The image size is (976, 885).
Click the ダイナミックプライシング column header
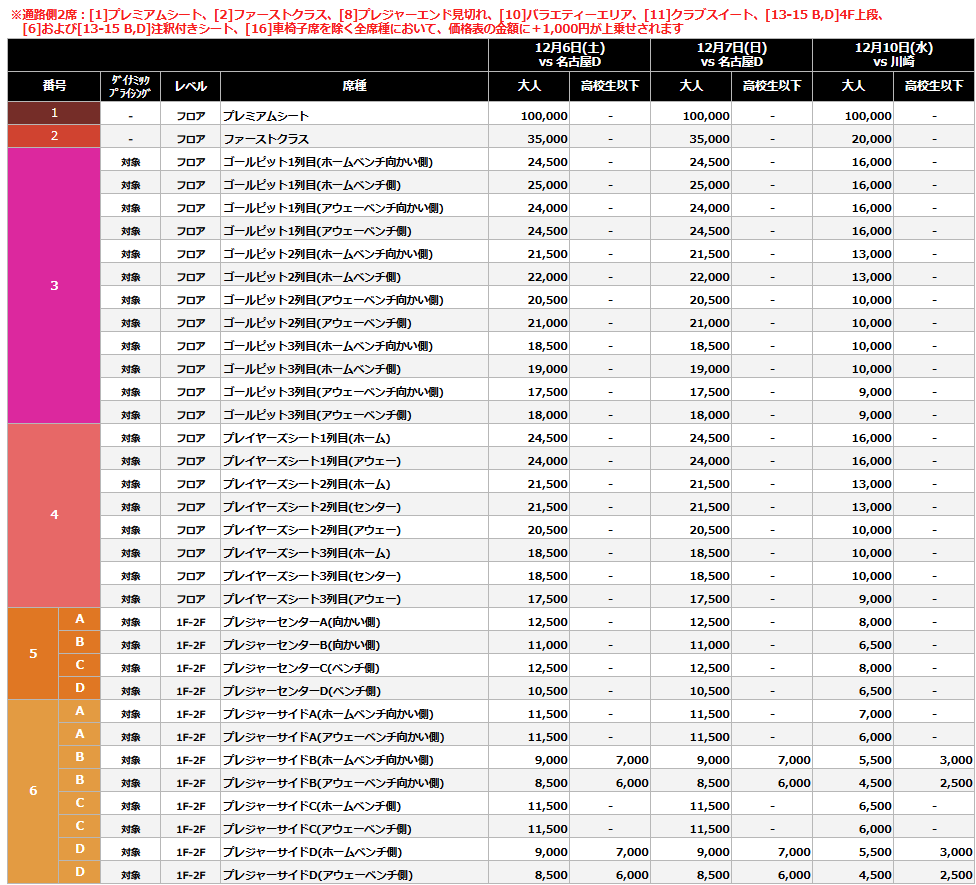130,86
